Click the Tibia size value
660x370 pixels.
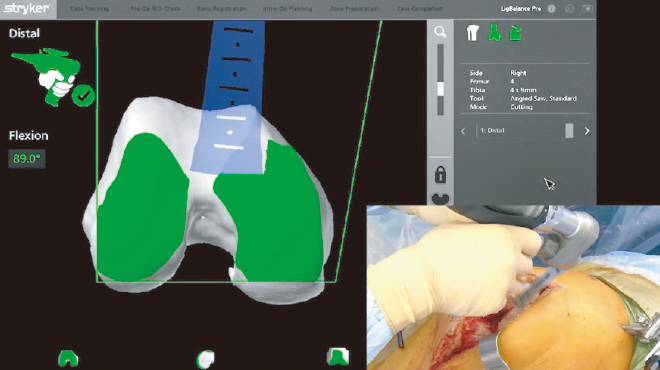coord(523,90)
